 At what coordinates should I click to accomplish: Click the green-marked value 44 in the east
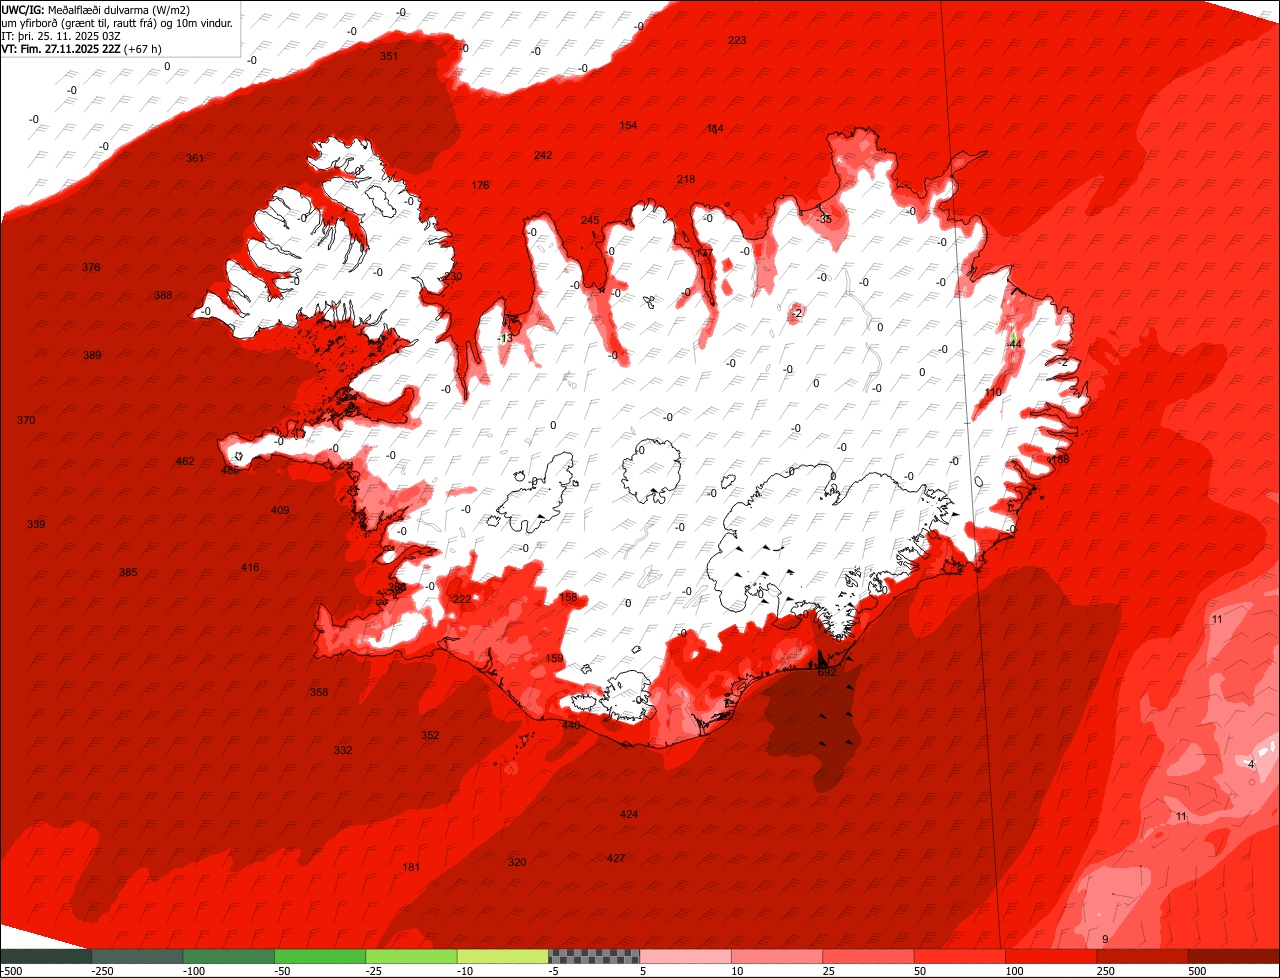[1015, 342]
